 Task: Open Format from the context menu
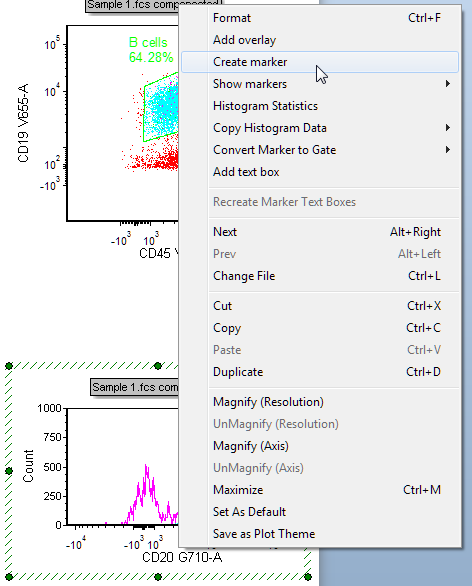click(x=320, y=18)
